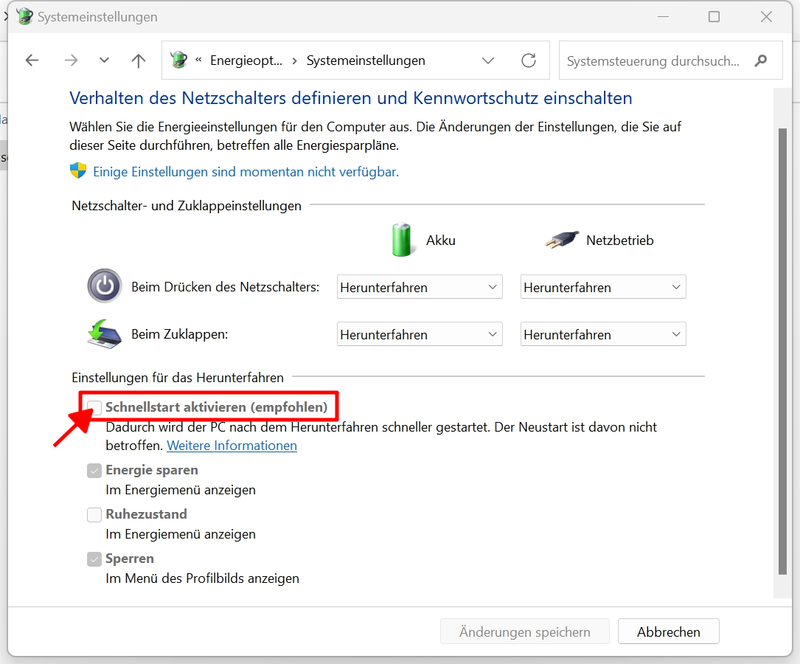Image resolution: width=800 pixels, height=664 pixels.
Task: Open Zuklappen dropdown for Netzbetrieb
Action: (x=603, y=334)
